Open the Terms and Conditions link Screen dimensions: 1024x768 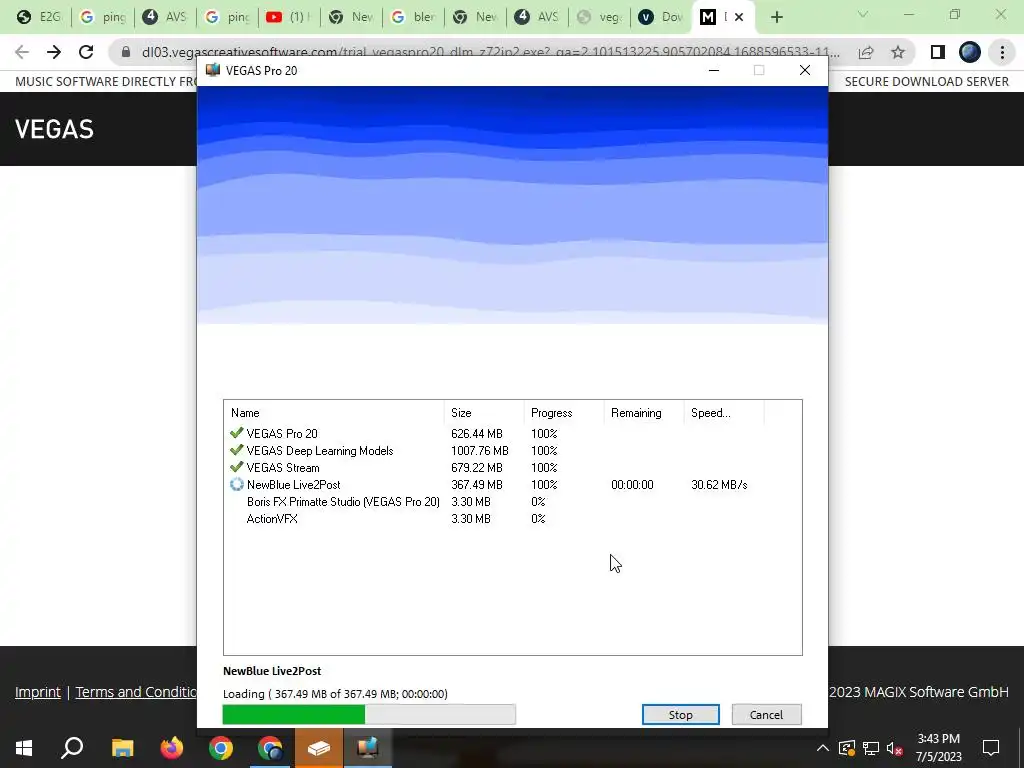point(136,692)
